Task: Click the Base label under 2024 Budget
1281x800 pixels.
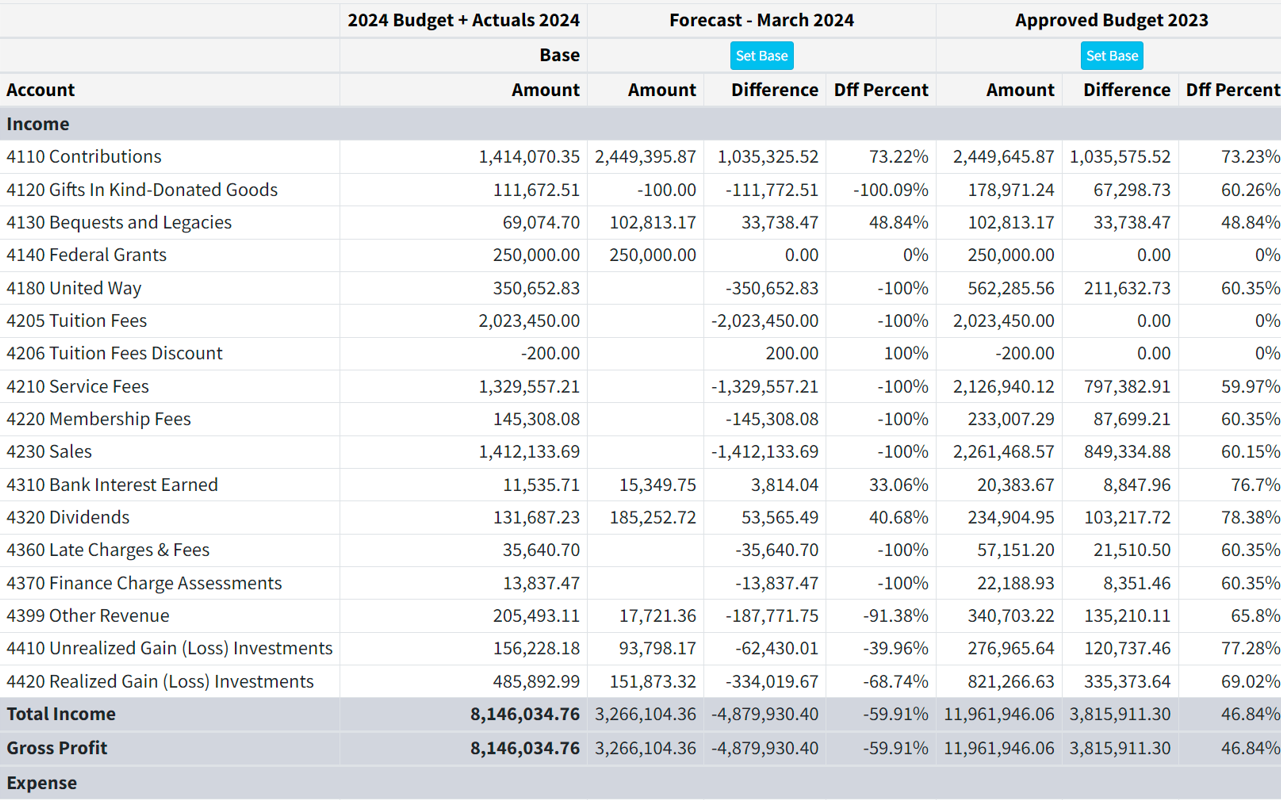Action: tap(559, 55)
